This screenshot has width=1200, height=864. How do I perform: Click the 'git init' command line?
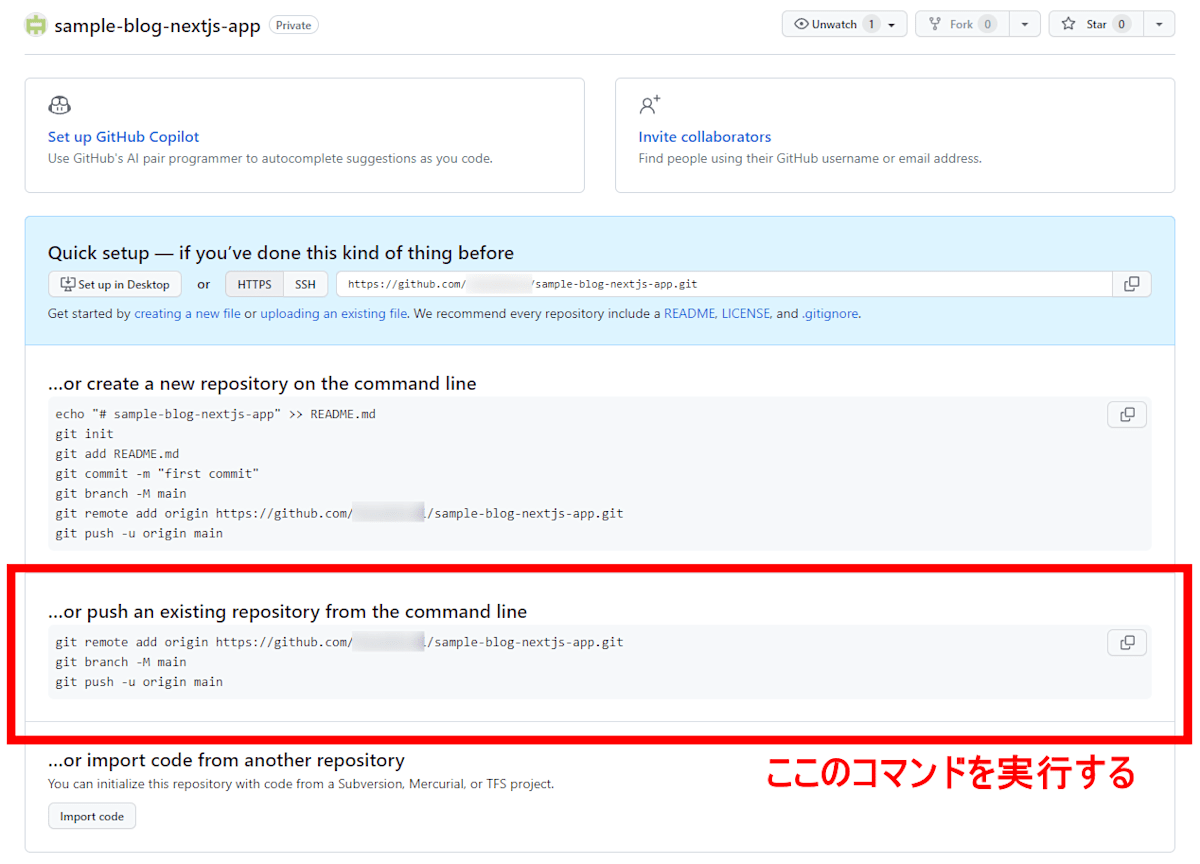(85, 434)
